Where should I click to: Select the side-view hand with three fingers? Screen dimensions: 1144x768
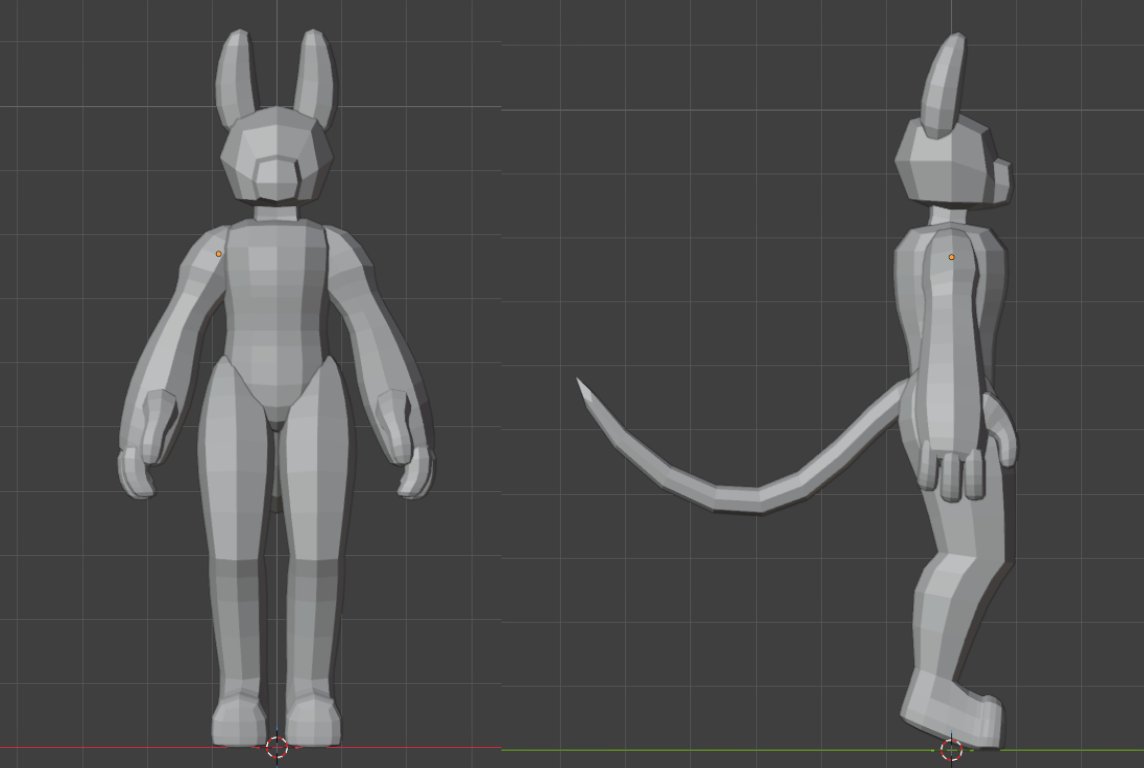[951, 470]
